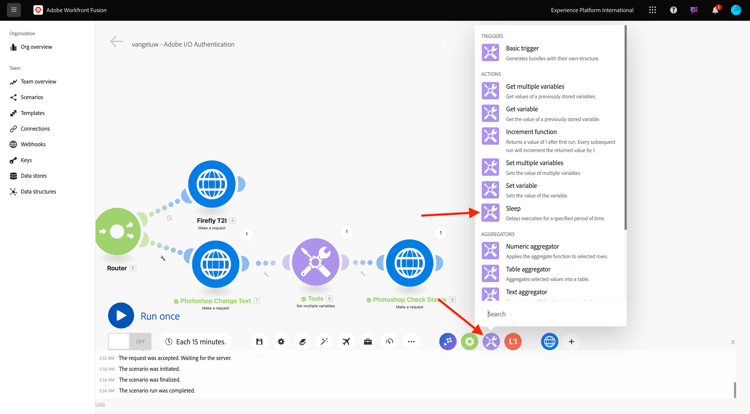750x414 pixels.
Task: Go to Data structures in the sidebar
Action: [x=33, y=192]
